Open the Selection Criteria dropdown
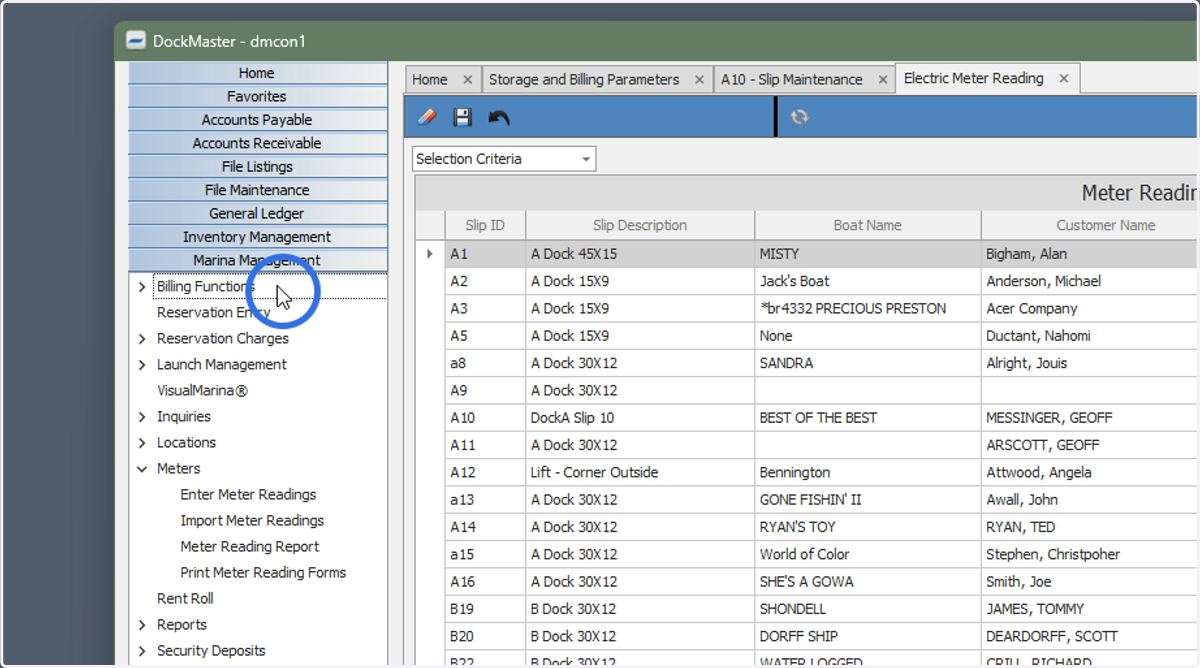 tap(504, 159)
